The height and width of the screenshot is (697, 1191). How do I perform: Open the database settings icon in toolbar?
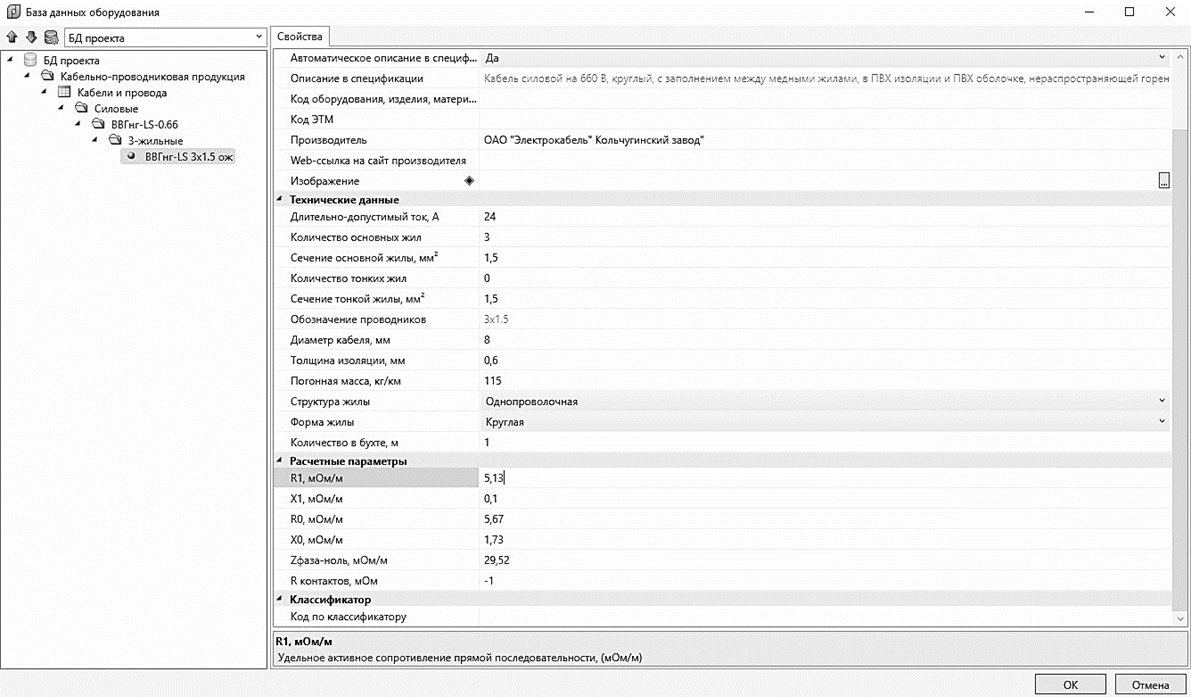click(50, 38)
